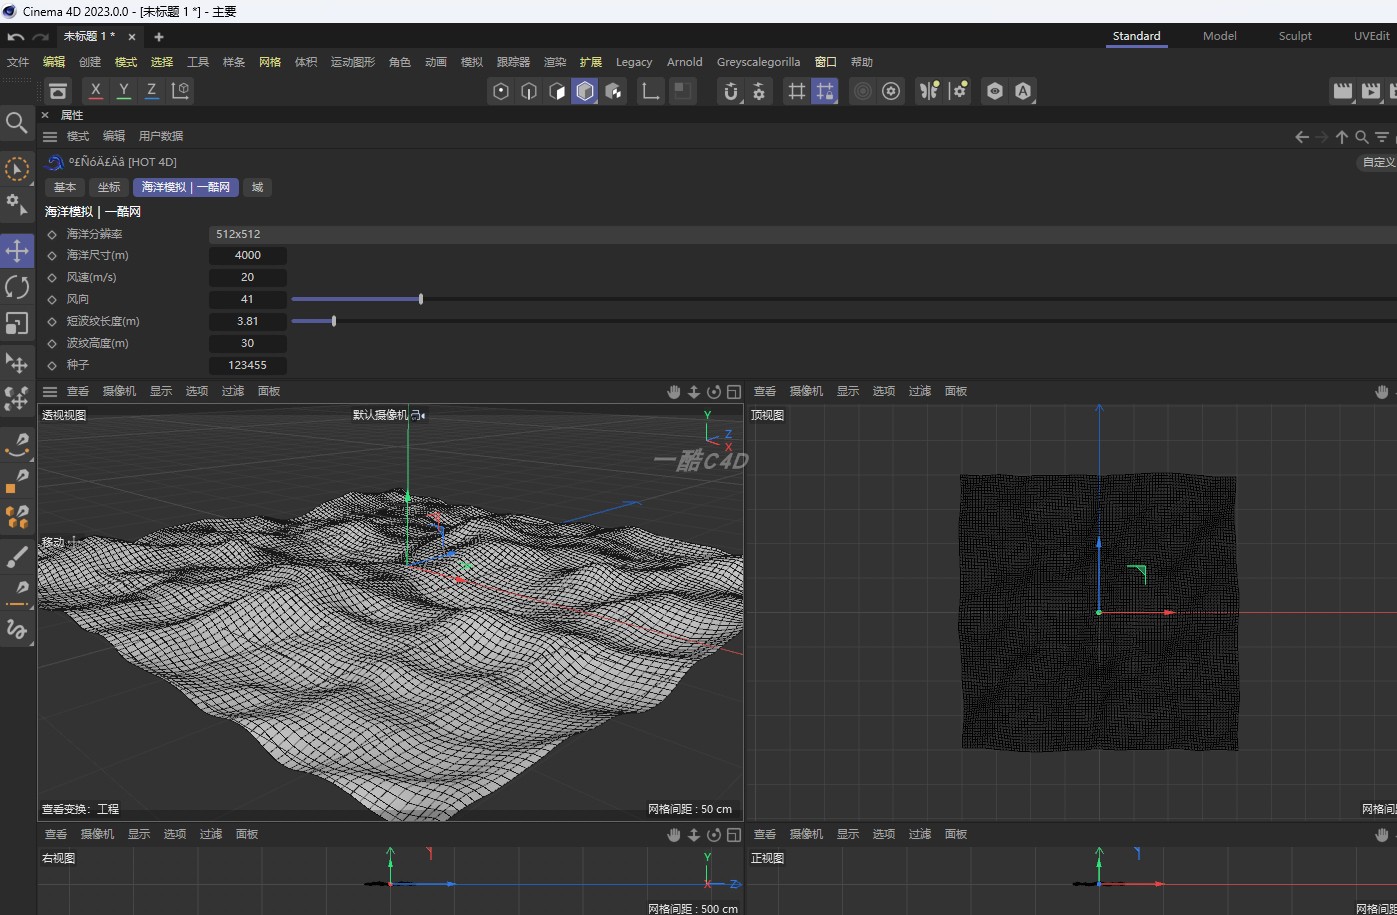Click the Undo arrow icon

pos(15,36)
